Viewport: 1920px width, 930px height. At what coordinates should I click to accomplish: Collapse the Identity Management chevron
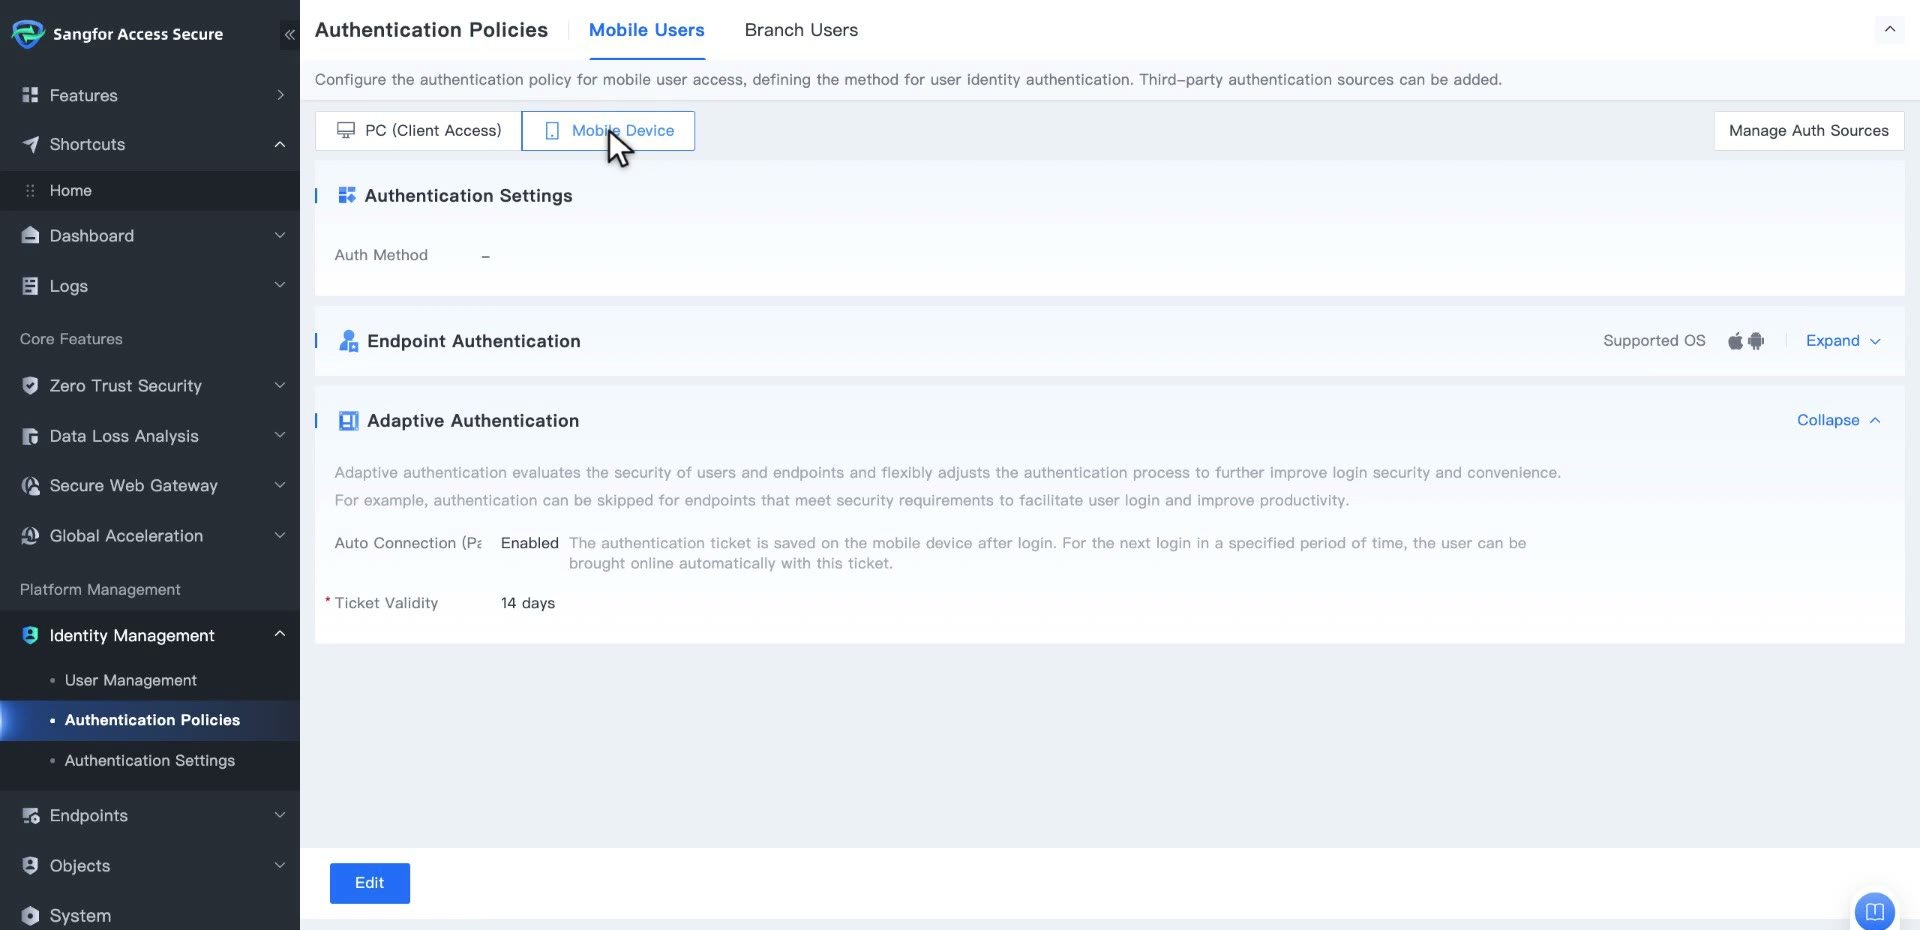point(280,634)
